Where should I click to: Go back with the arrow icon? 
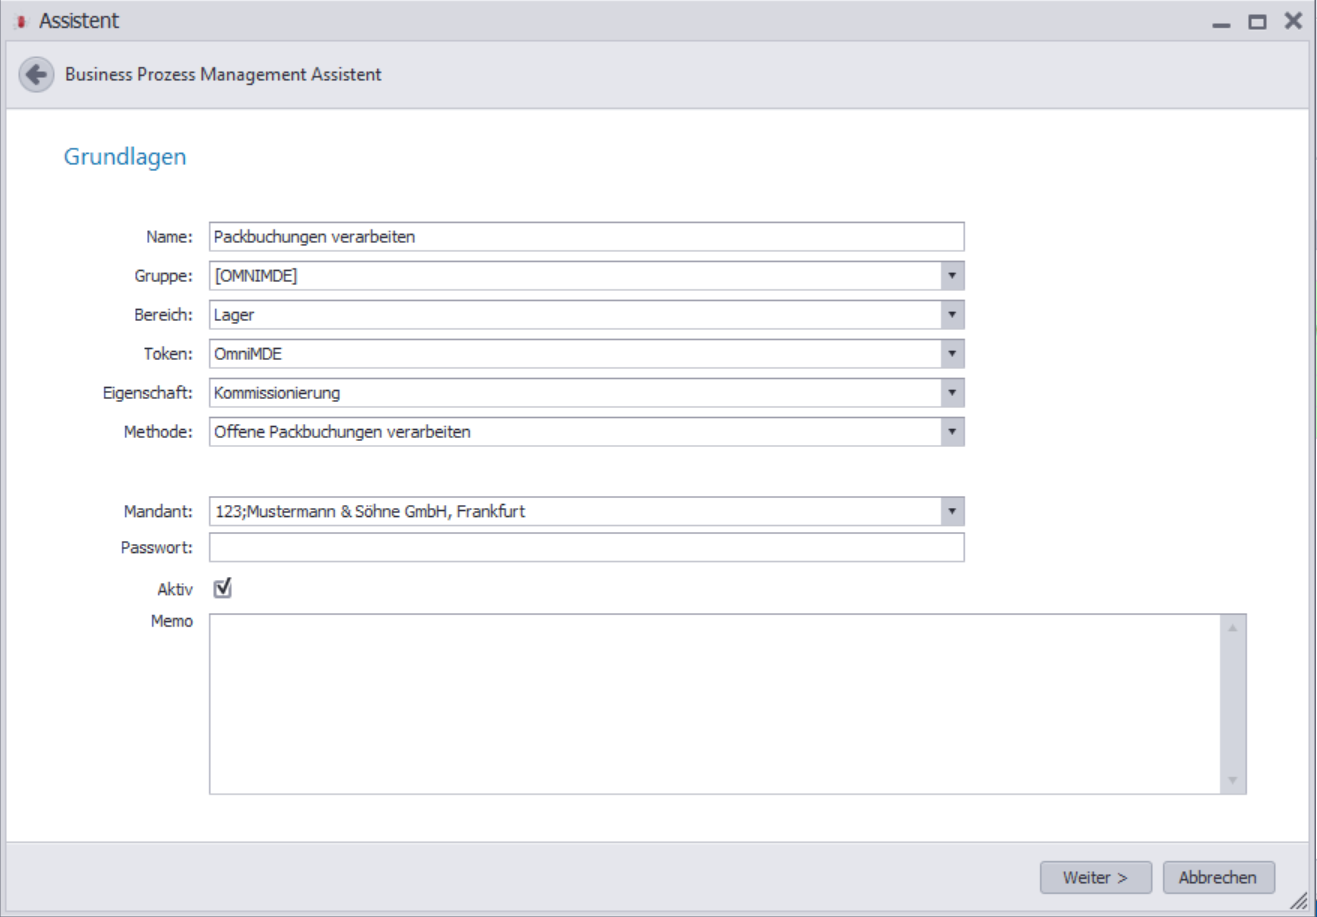(36, 74)
